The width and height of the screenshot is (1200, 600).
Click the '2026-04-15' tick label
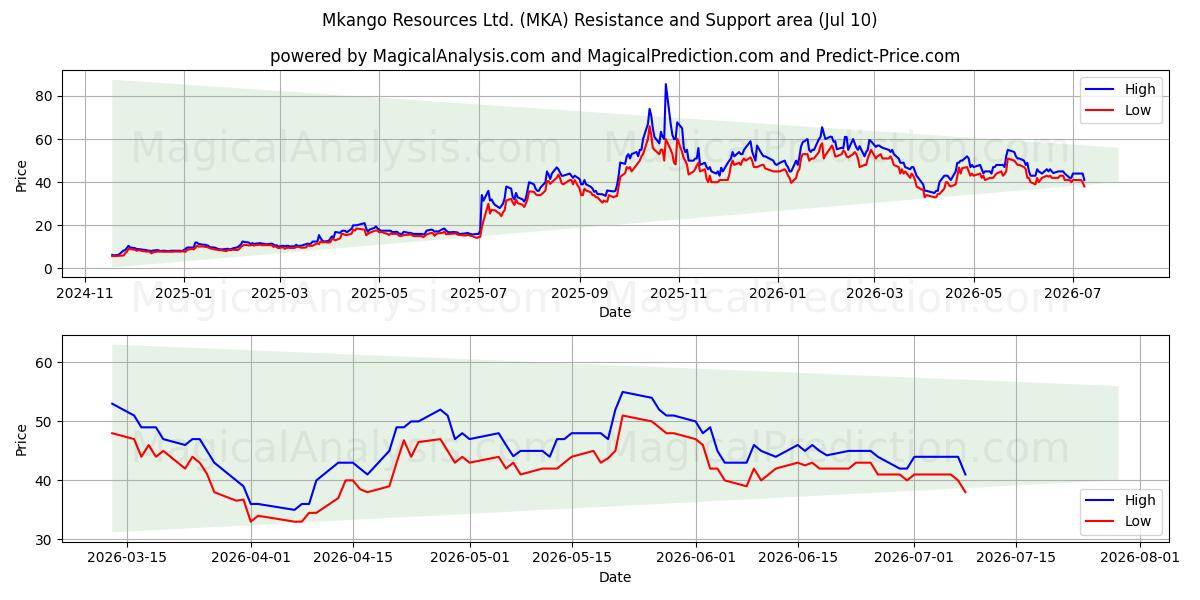[352, 558]
